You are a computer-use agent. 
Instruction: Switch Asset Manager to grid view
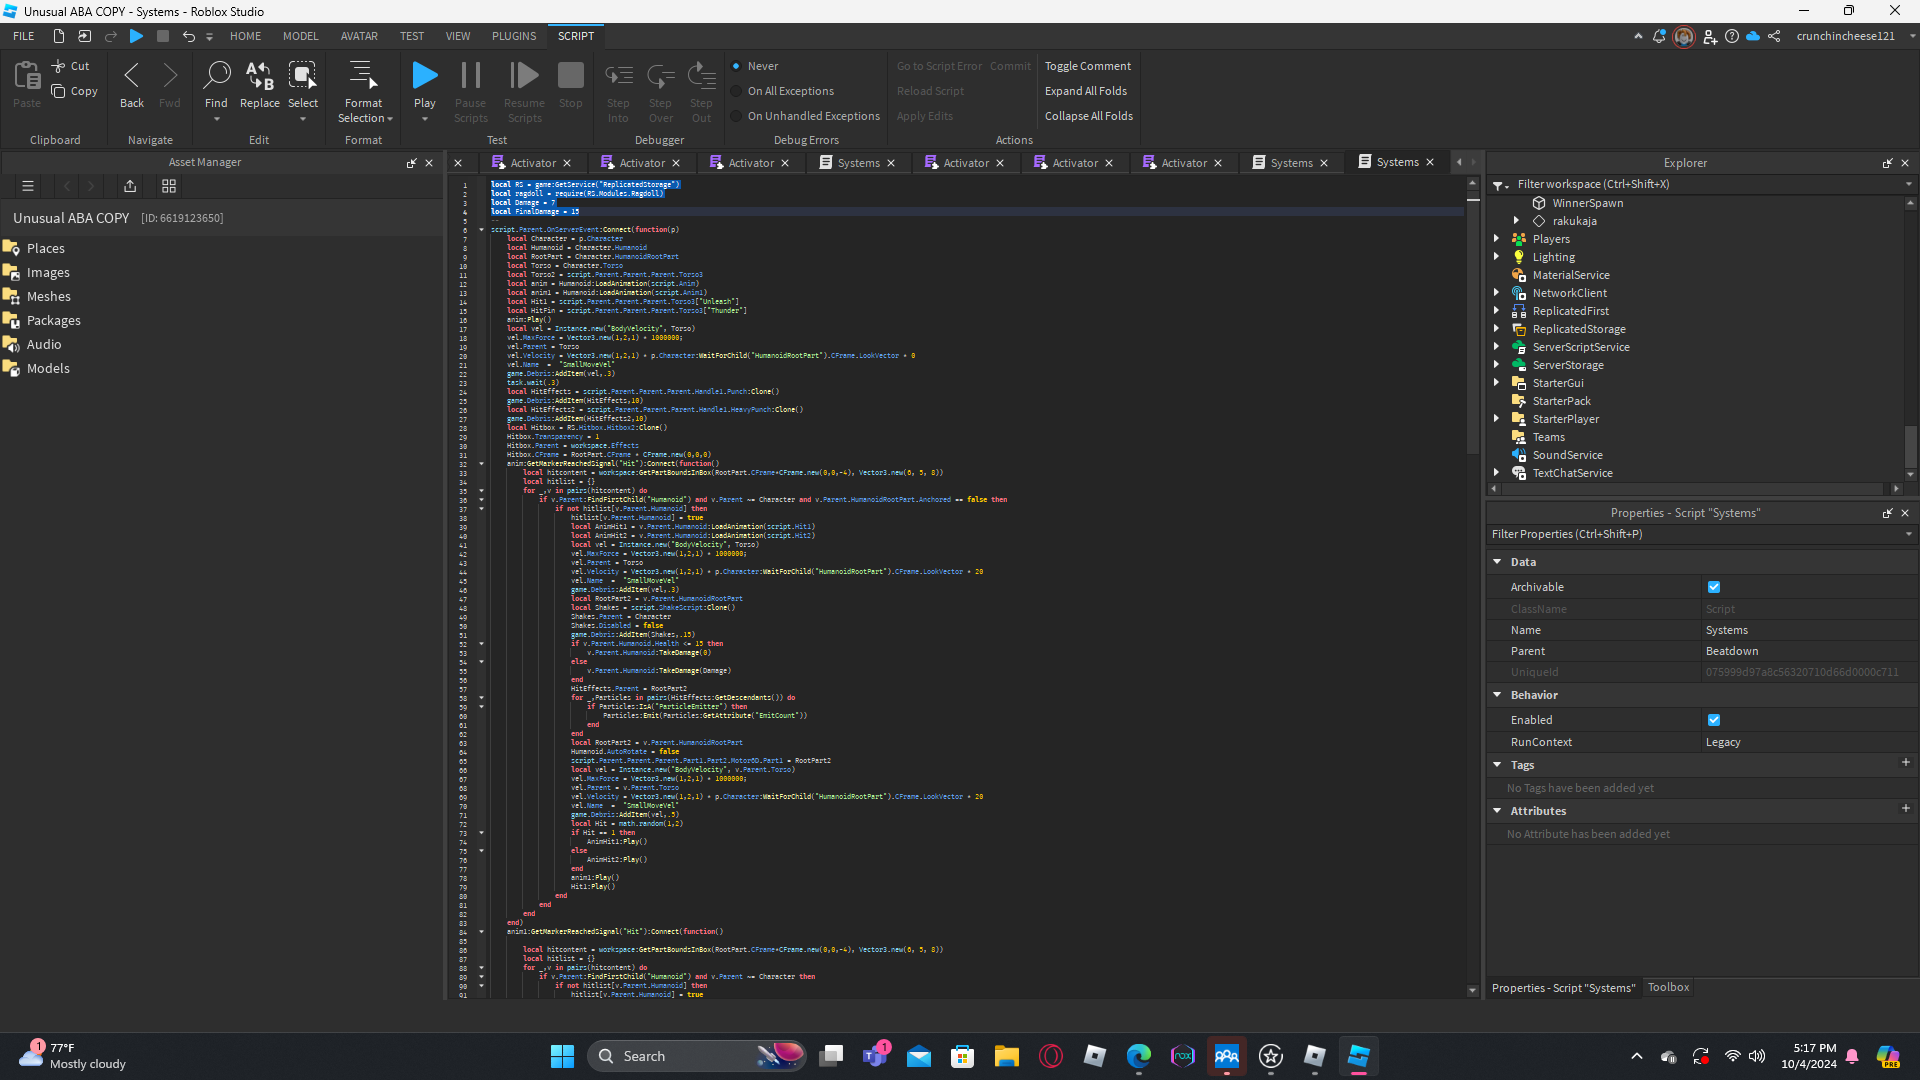tap(169, 186)
